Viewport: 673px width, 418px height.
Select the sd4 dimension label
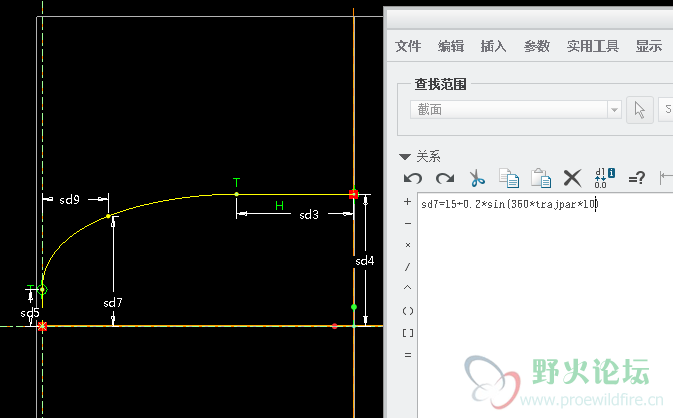365,261
